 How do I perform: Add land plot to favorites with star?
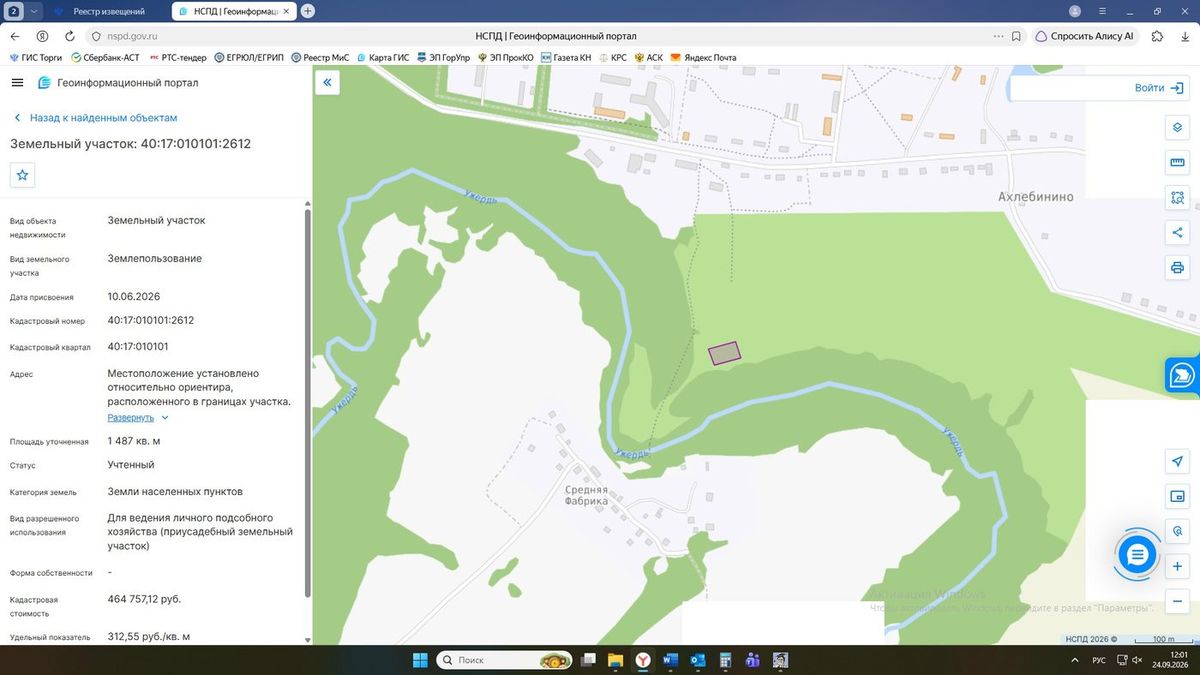23,175
